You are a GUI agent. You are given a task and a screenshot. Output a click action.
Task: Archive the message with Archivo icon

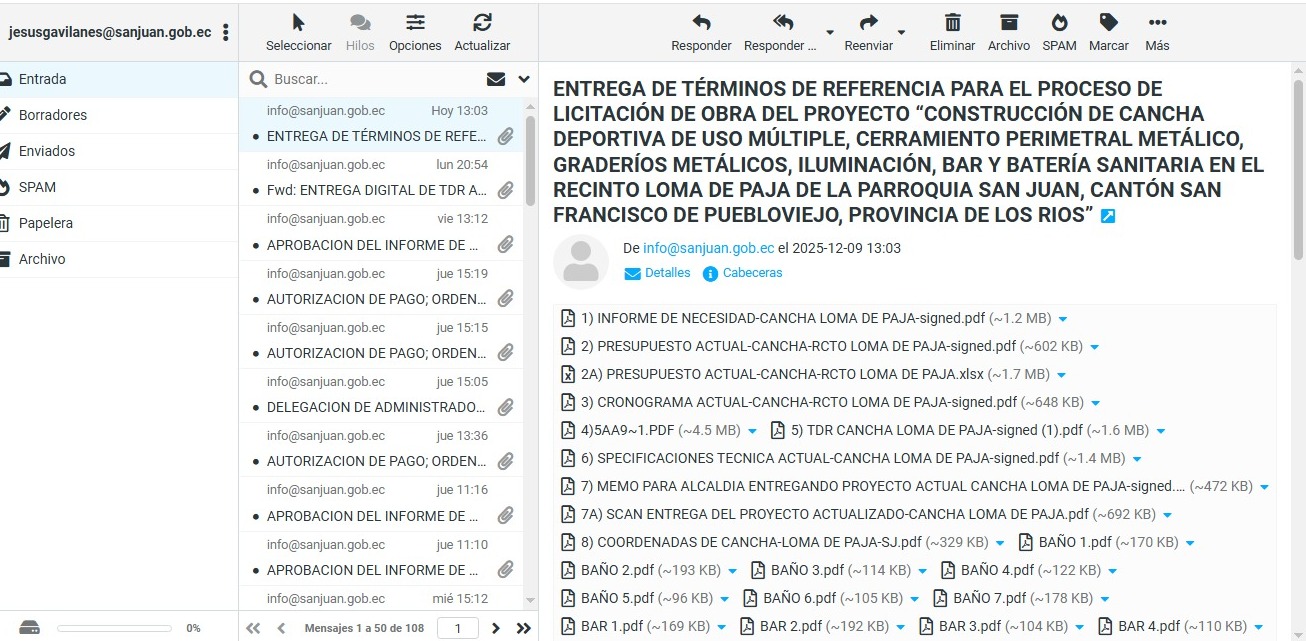(1008, 23)
